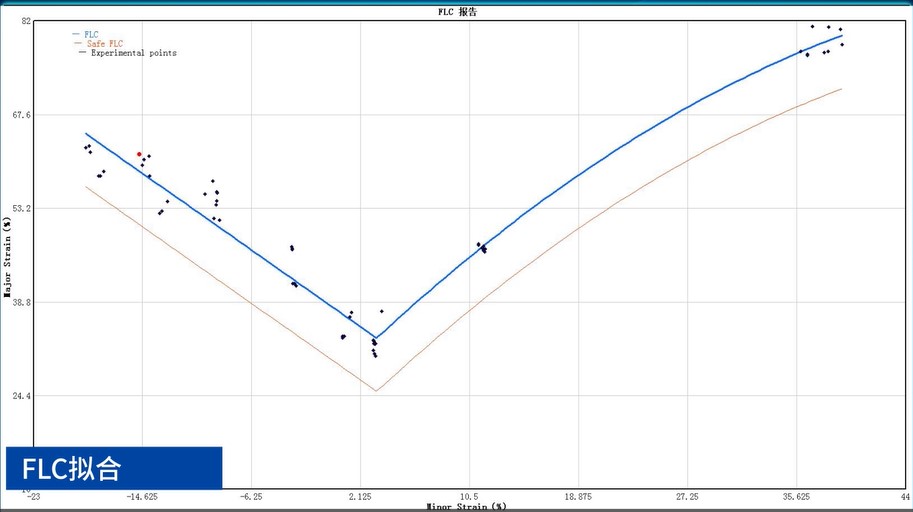Click the lowest vertex of blue FLC curve
Image resolution: width=913 pixels, height=512 pixels.
(376, 338)
